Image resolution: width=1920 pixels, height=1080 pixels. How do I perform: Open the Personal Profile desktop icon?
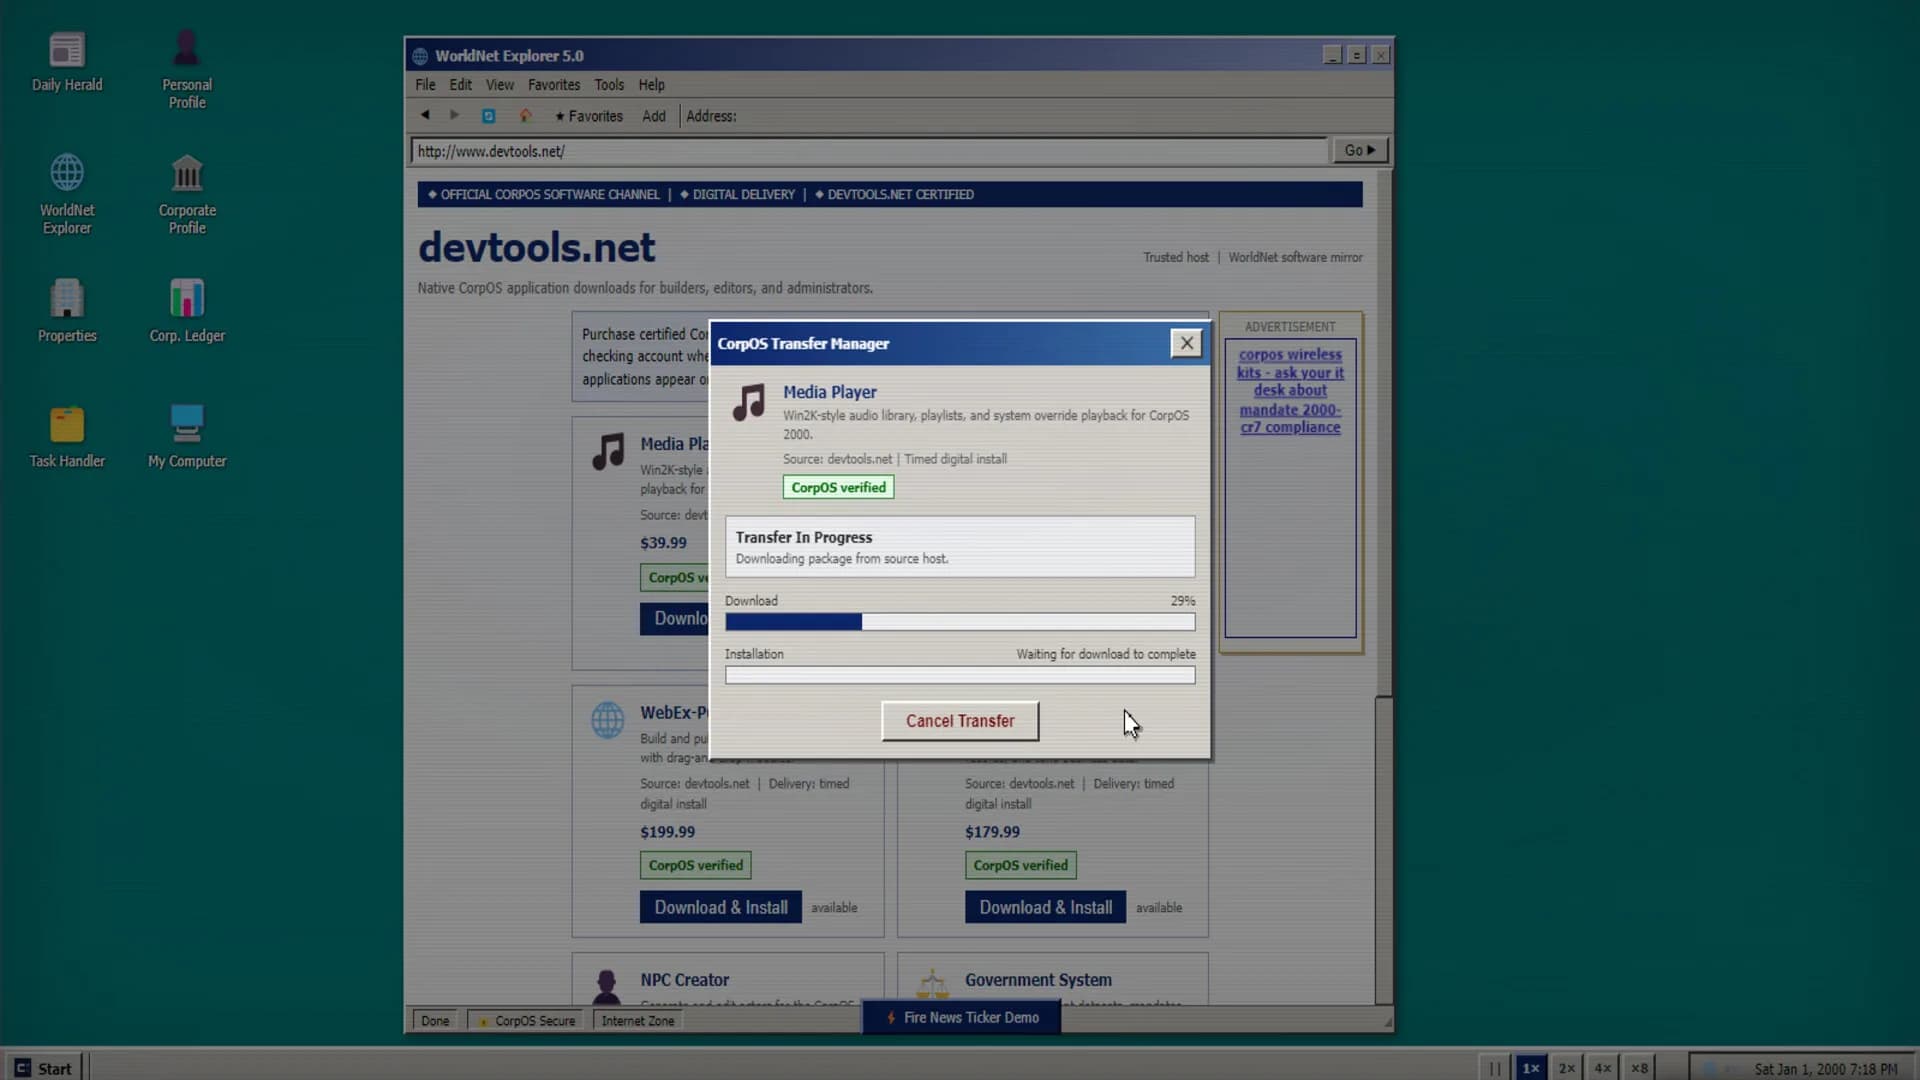pos(187,70)
